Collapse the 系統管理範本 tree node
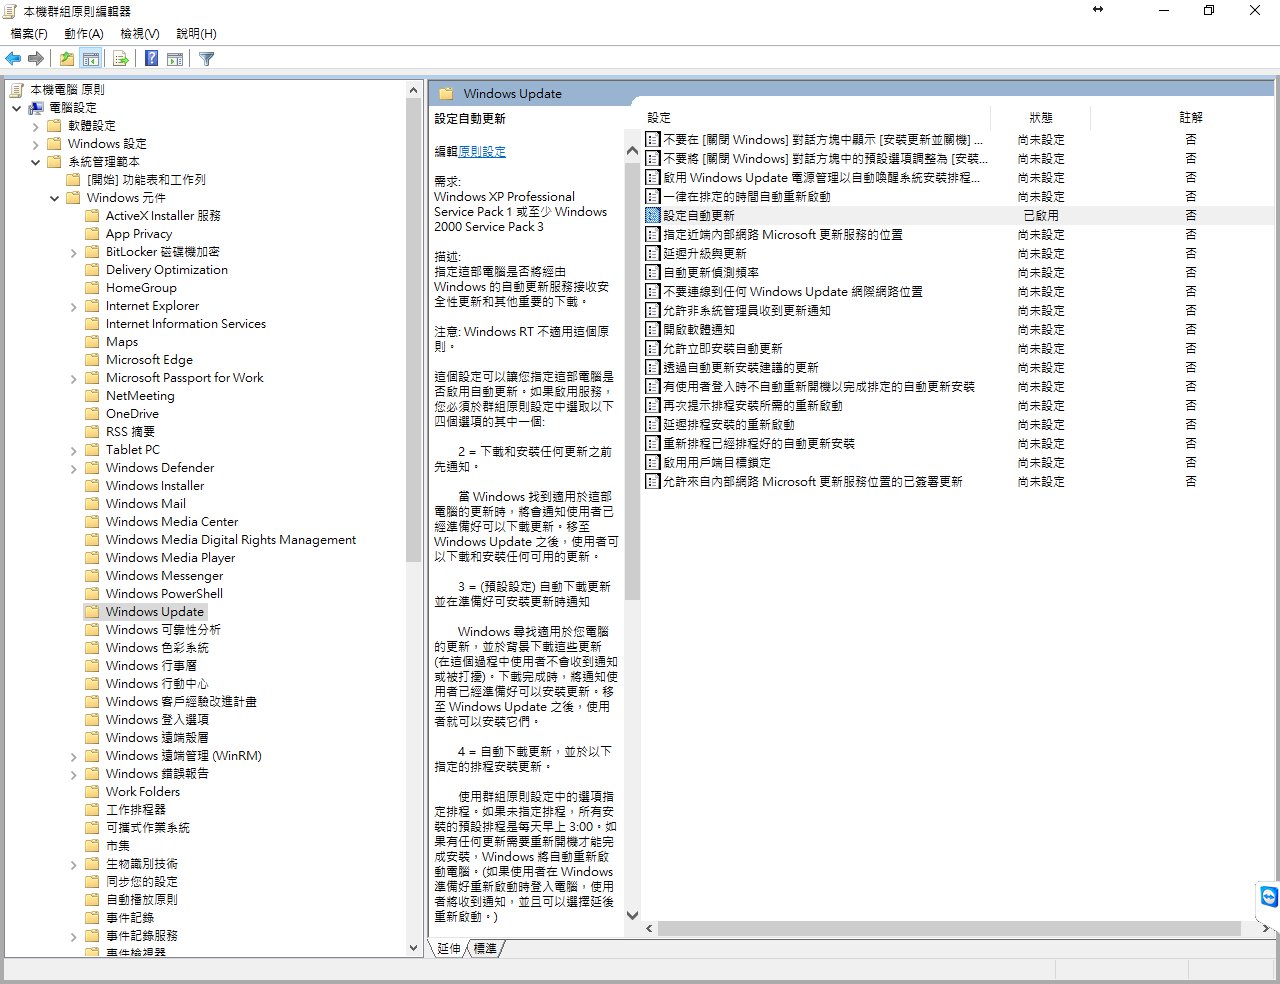Image resolution: width=1280 pixels, height=984 pixels. click(36, 162)
